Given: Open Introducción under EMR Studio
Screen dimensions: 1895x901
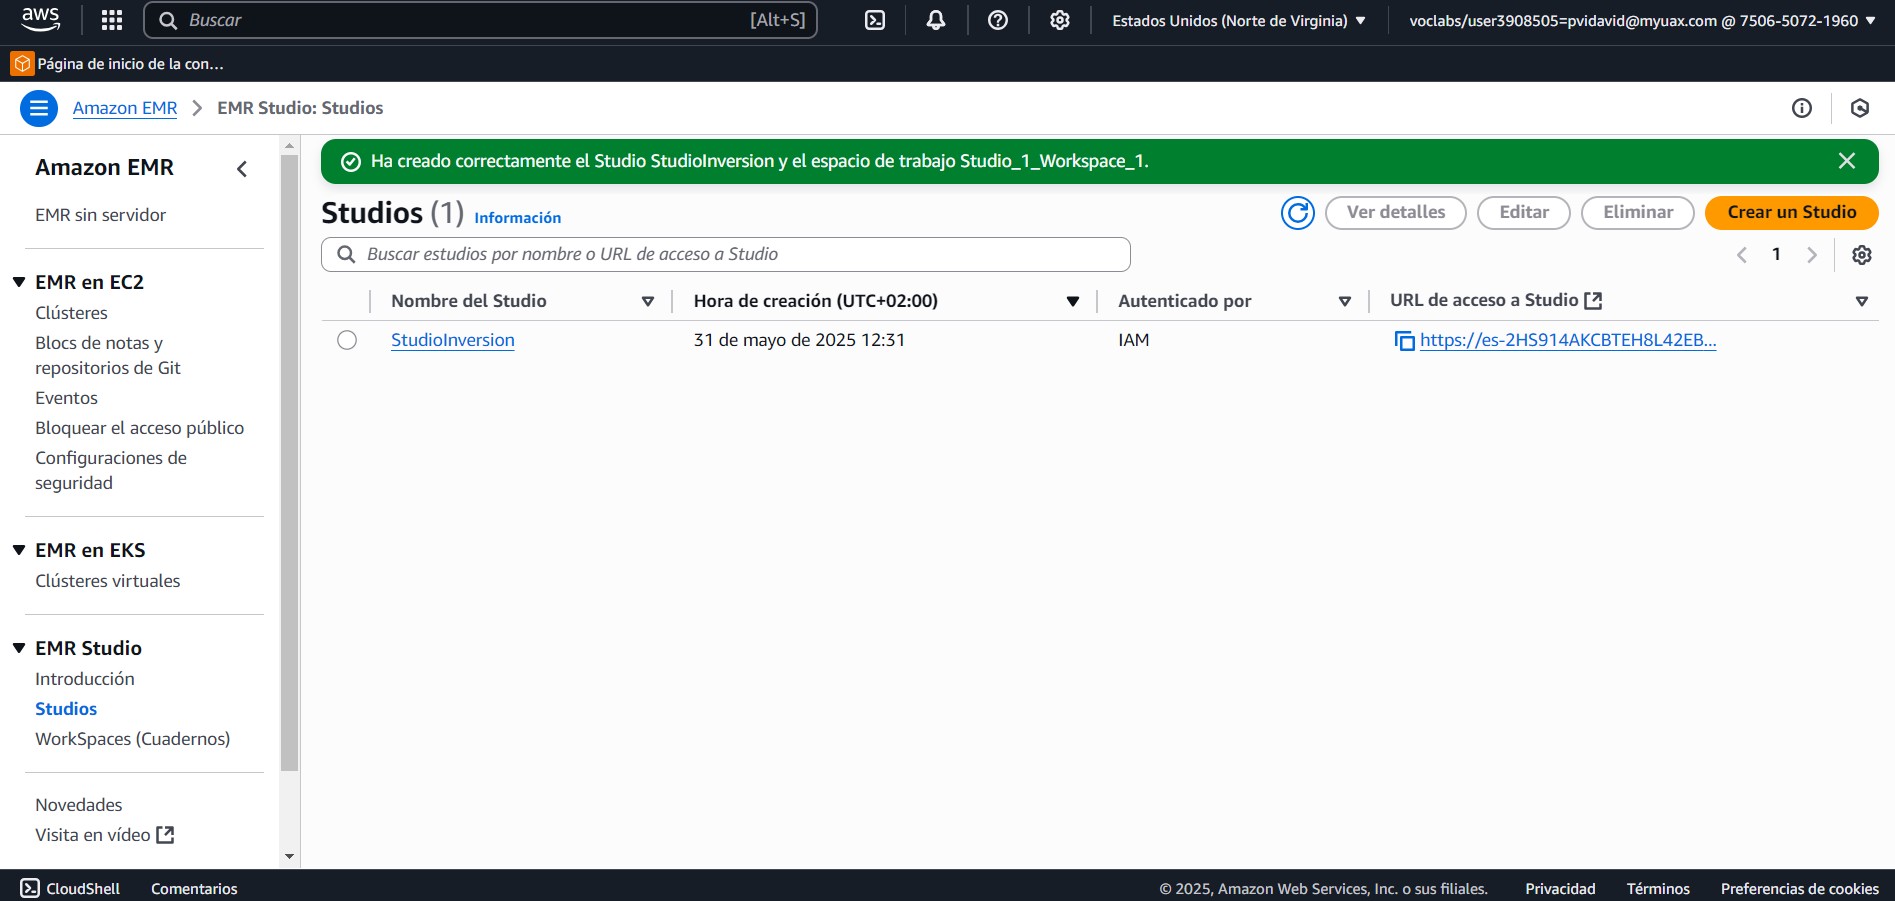Looking at the screenshot, I should point(85,679).
